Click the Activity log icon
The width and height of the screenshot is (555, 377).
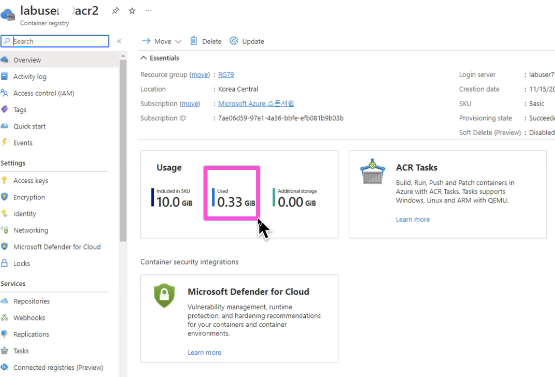[5, 76]
